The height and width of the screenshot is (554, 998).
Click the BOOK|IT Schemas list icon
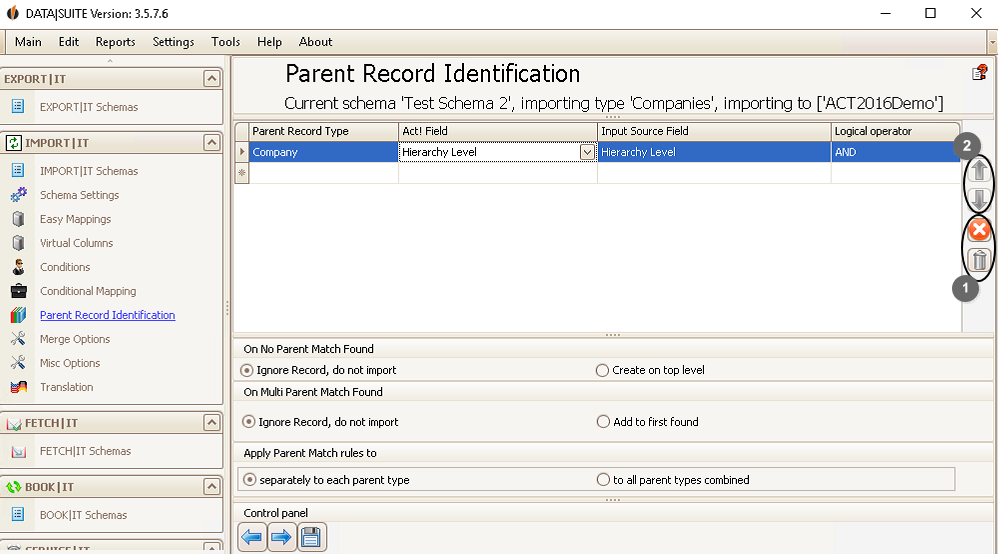tap(18, 514)
